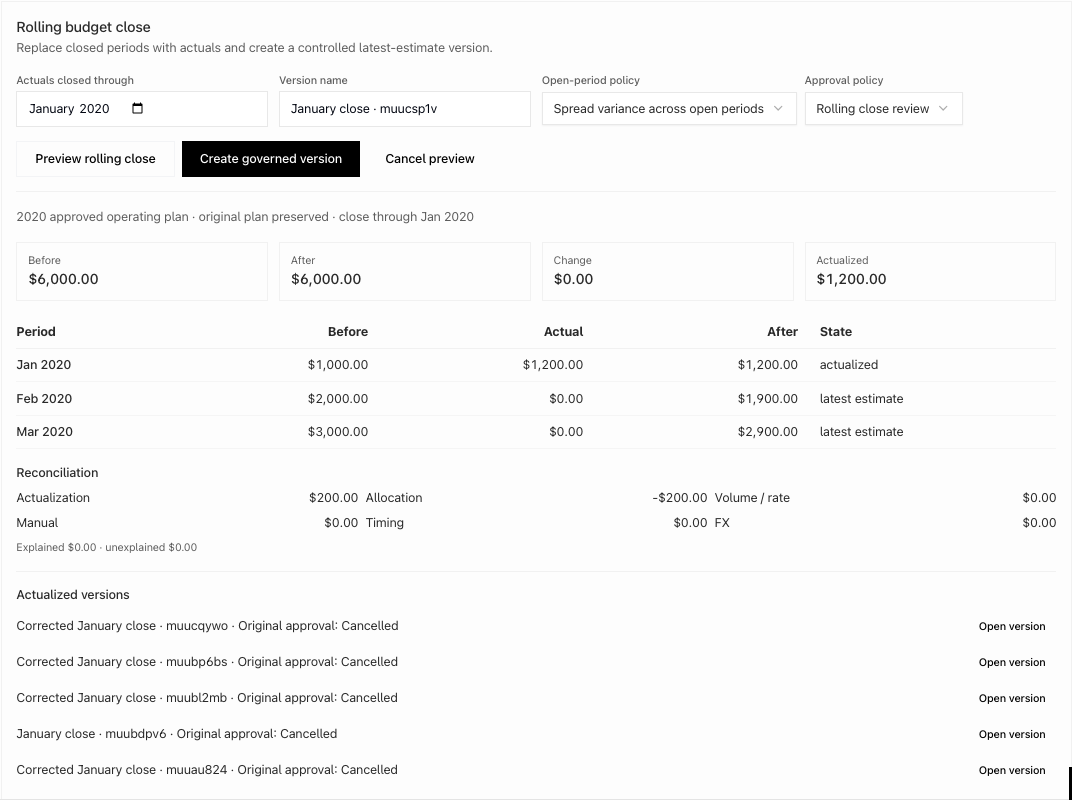Open version for muubp6bs close
Screen dimensions: 1072x800
pyautogui.click(x=1012, y=663)
